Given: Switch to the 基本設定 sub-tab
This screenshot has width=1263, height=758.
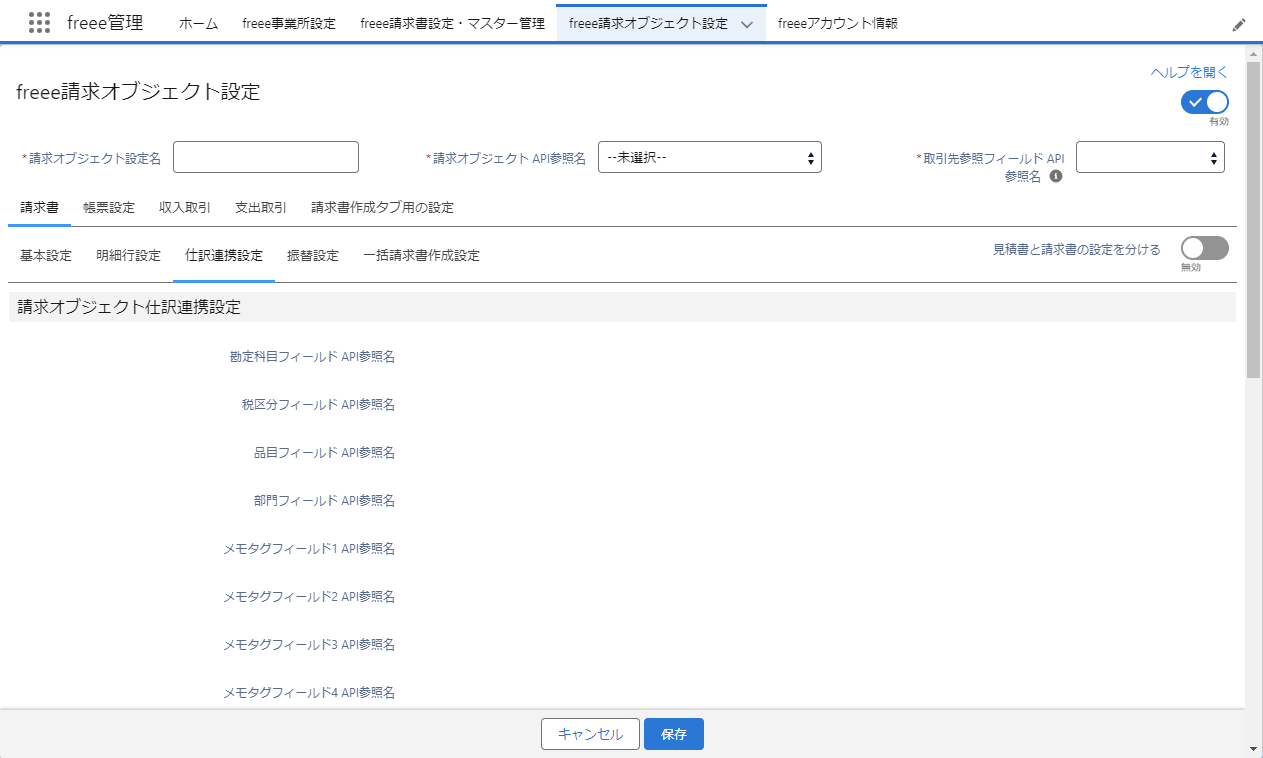Looking at the screenshot, I should (46, 256).
